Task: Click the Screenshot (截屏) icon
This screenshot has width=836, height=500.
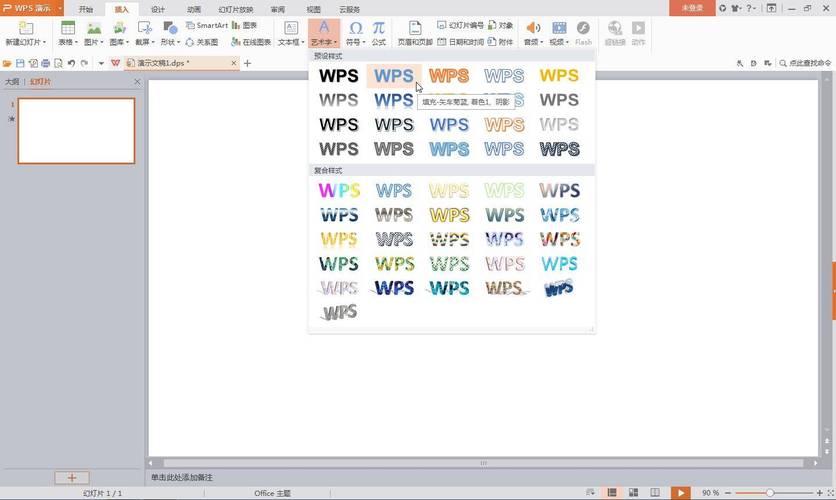Action: (144, 28)
